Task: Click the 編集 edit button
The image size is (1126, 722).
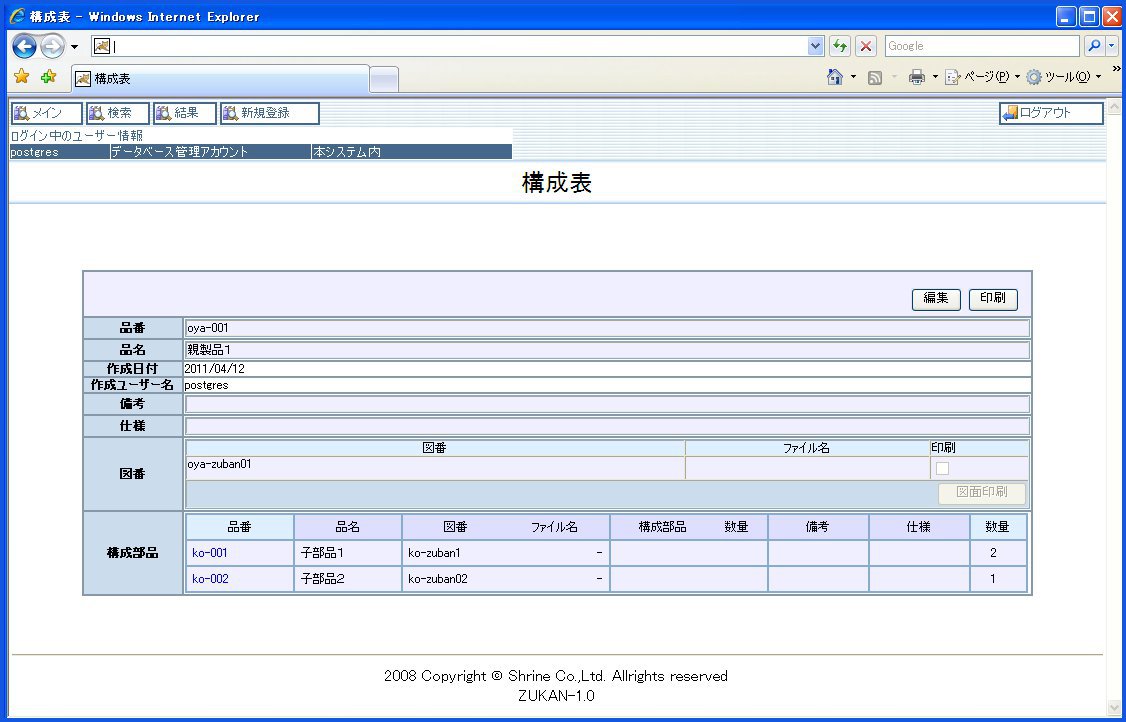Action: coord(936,299)
